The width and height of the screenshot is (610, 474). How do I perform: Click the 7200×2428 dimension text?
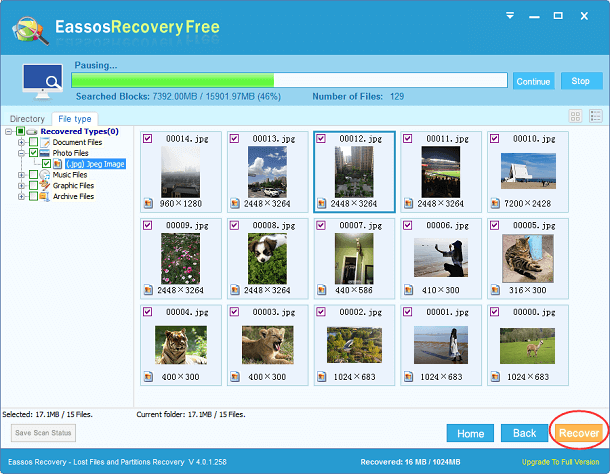point(528,204)
